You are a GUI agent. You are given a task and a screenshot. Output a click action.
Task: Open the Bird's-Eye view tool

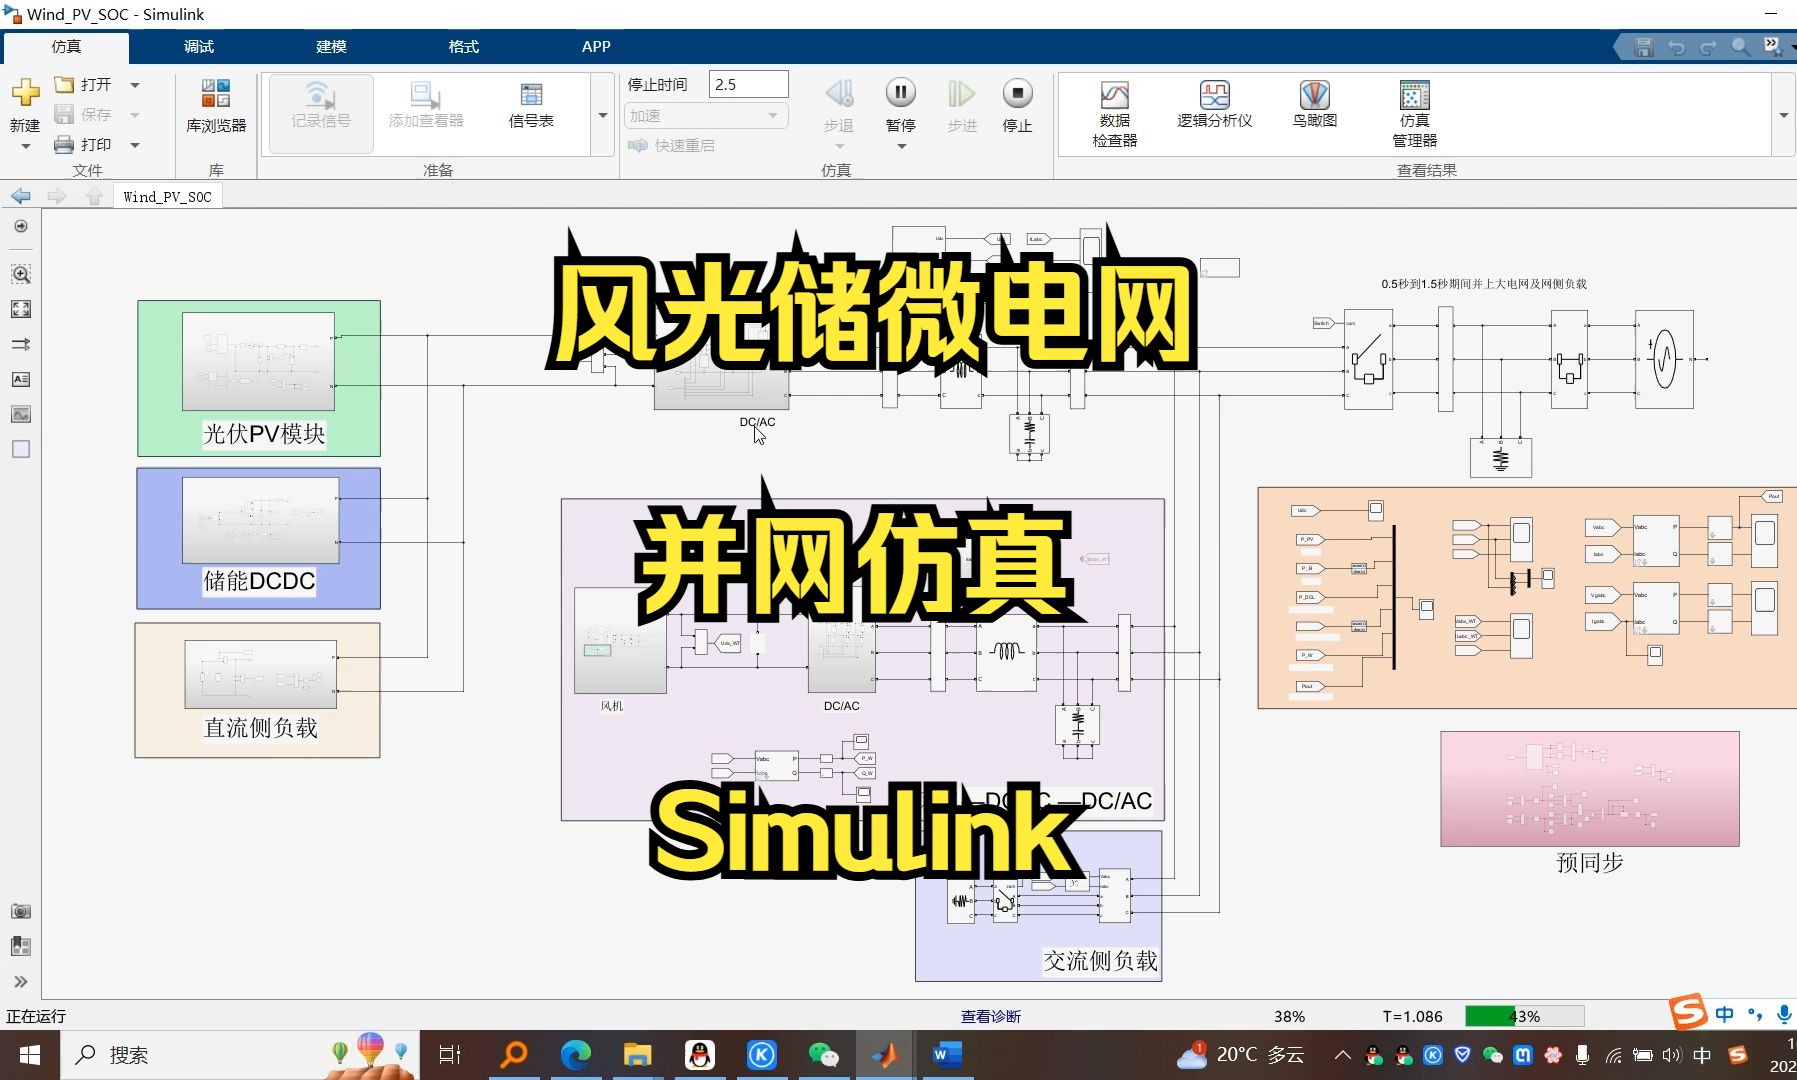coord(1314,104)
